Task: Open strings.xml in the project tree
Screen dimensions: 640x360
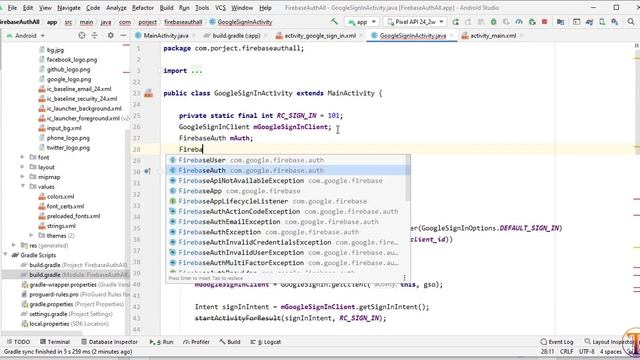Action: click(61, 226)
